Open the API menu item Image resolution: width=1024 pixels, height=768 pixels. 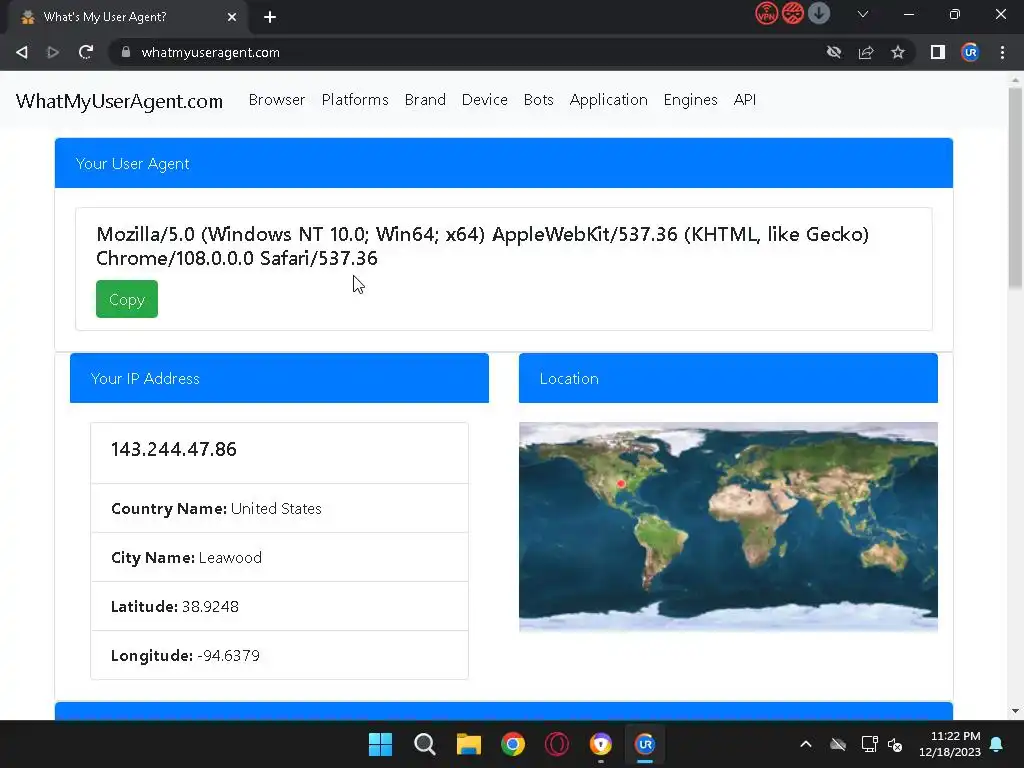(x=744, y=100)
